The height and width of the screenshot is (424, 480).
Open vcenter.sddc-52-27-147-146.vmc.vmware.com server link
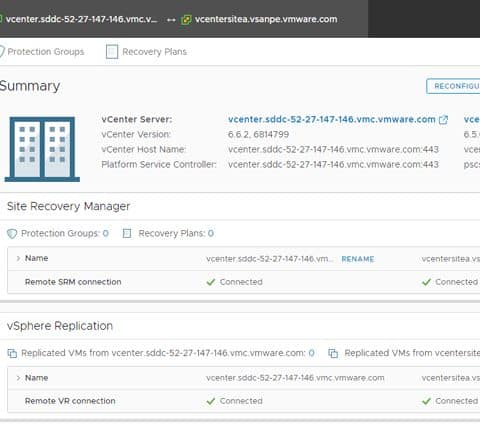coord(332,119)
